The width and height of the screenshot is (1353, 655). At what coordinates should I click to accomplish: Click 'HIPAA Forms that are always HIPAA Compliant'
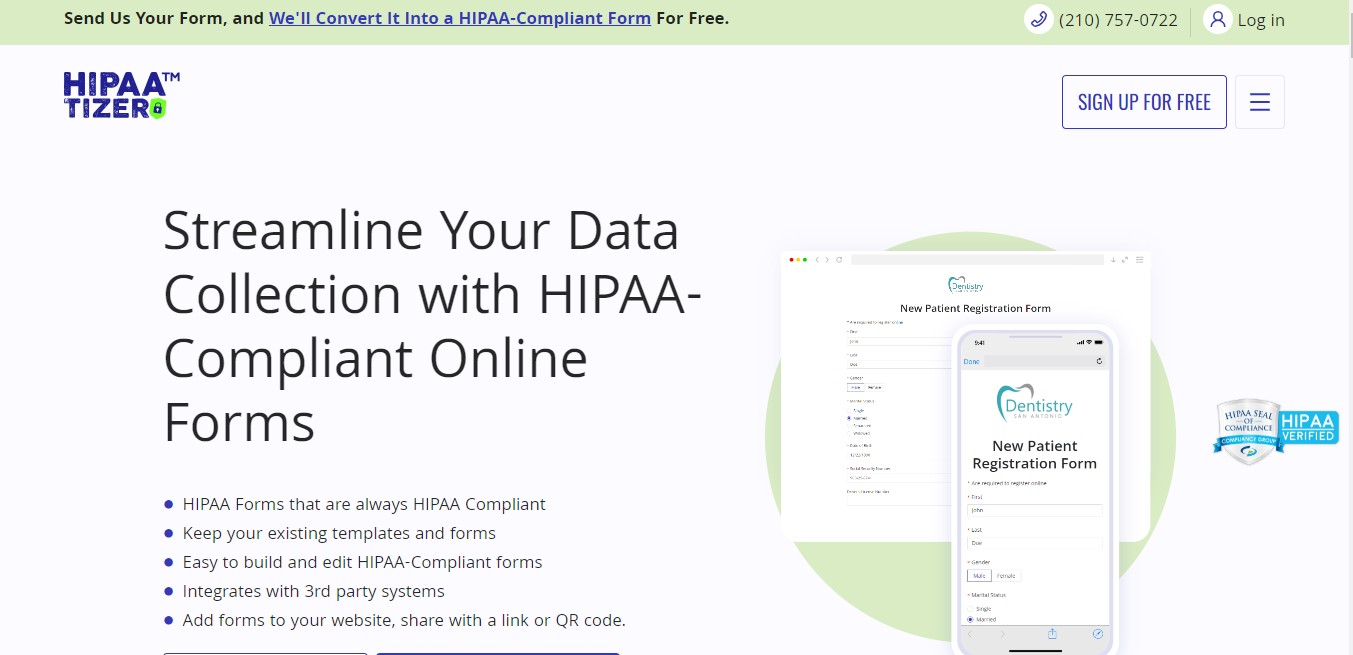tap(364, 504)
